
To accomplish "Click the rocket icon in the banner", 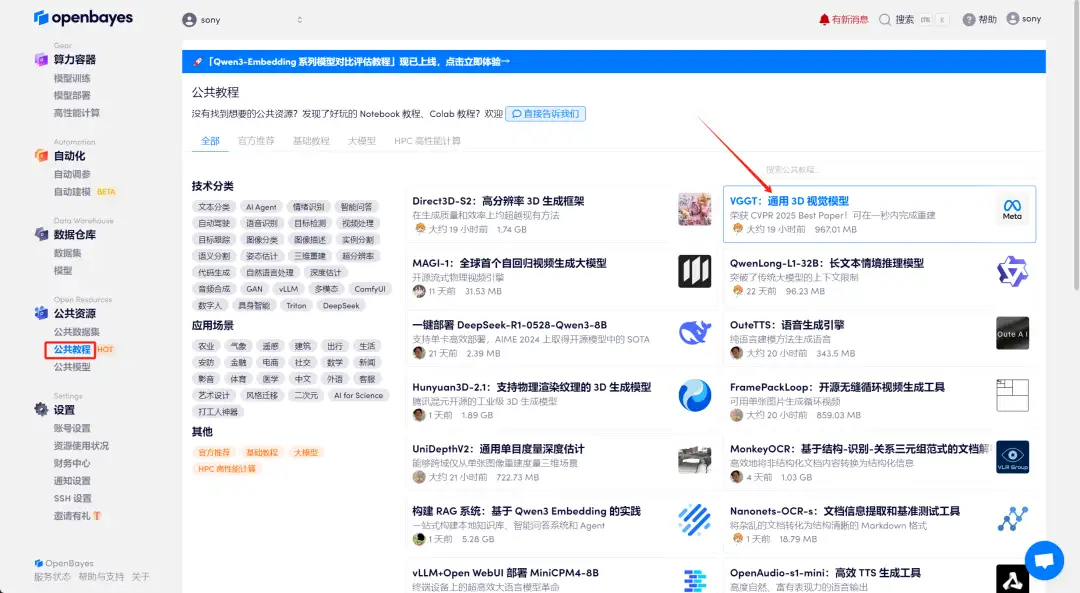I will [198, 61].
